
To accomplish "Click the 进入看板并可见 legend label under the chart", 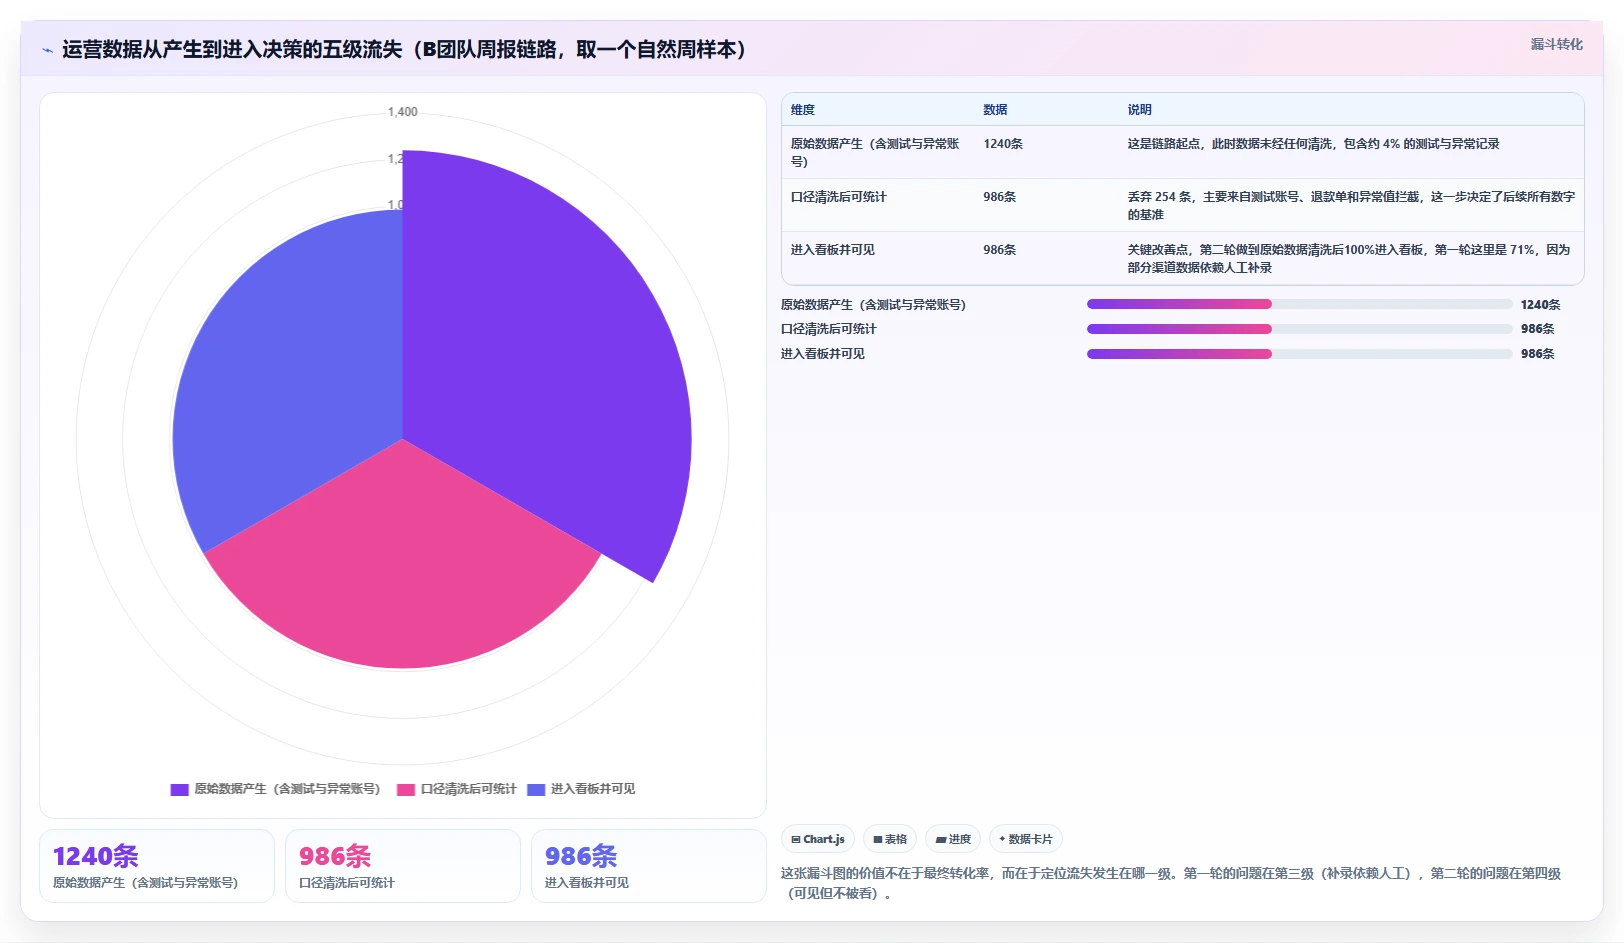I will 592,789.
